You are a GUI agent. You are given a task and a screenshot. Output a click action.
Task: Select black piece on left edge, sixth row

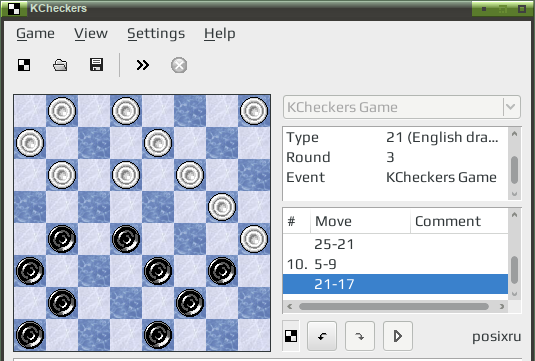coord(30,271)
